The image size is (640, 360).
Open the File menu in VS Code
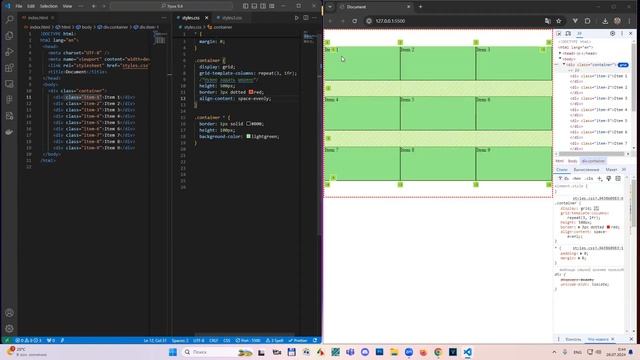19,6
